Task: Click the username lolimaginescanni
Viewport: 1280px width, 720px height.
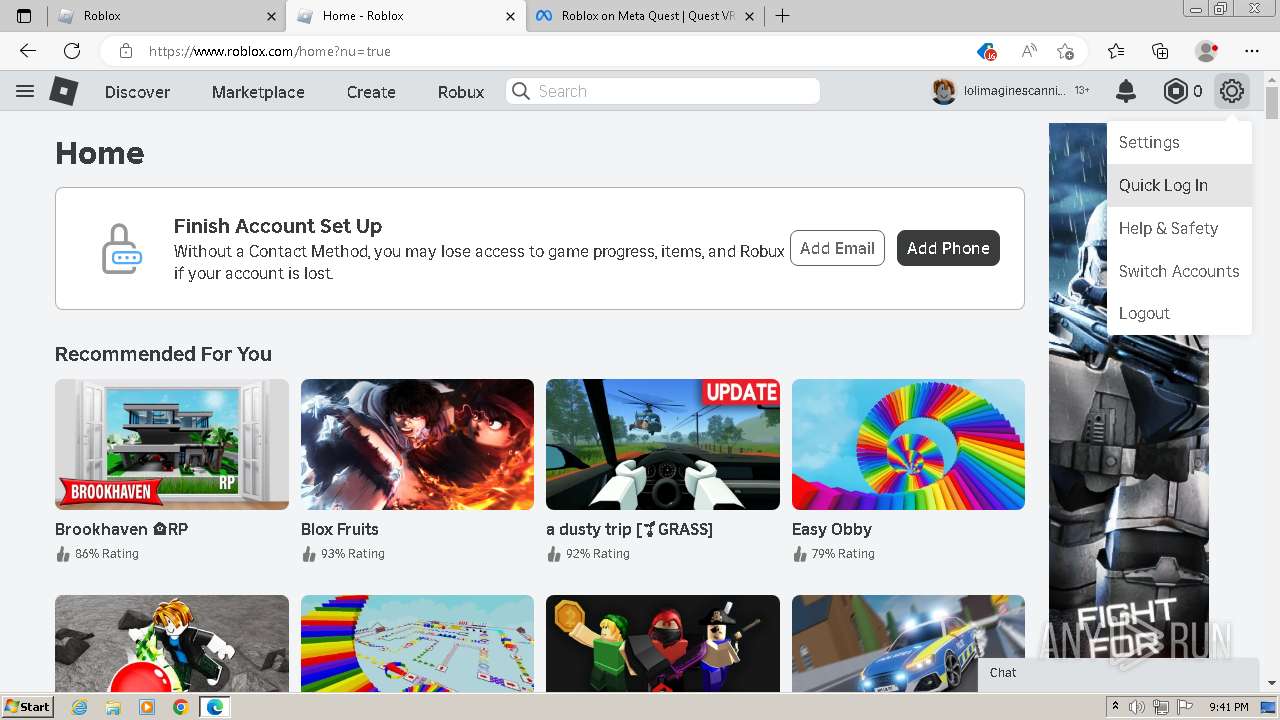Action: click(1014, 91)
